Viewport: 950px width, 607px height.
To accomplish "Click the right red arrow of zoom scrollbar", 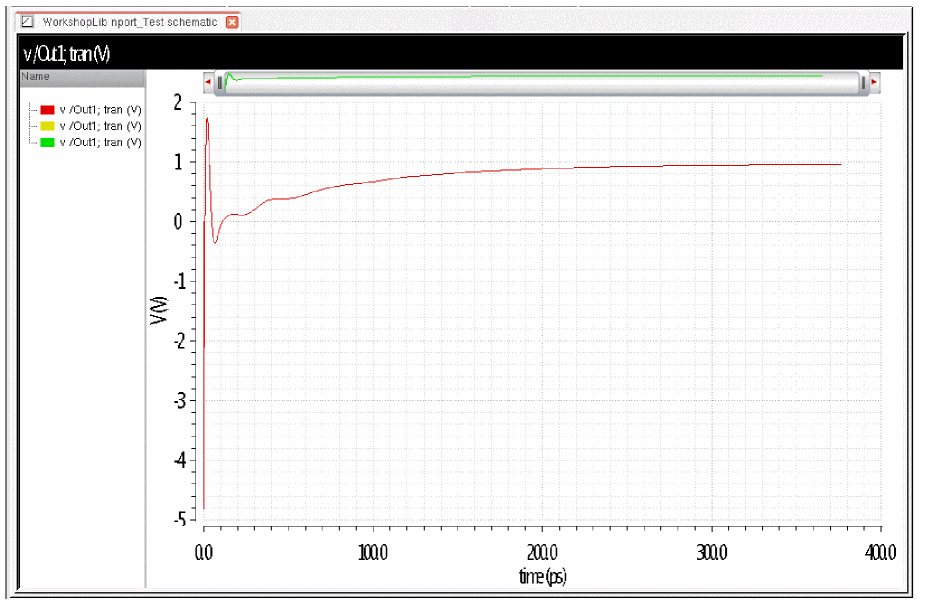I will [x=874, y=82].
